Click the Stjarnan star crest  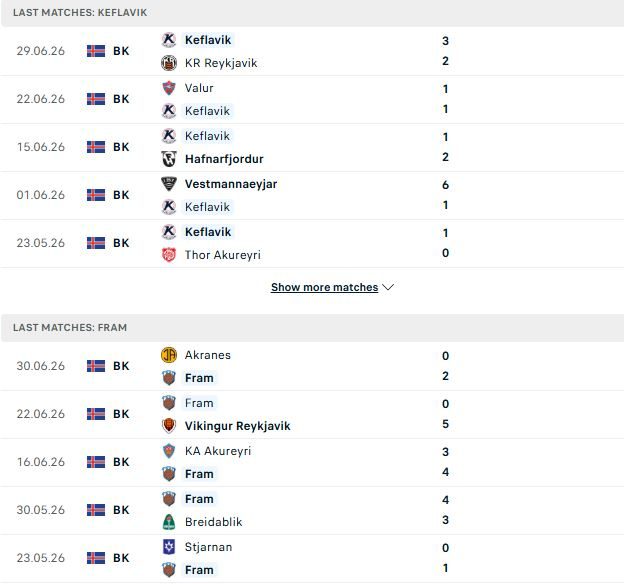click(169, 547)
